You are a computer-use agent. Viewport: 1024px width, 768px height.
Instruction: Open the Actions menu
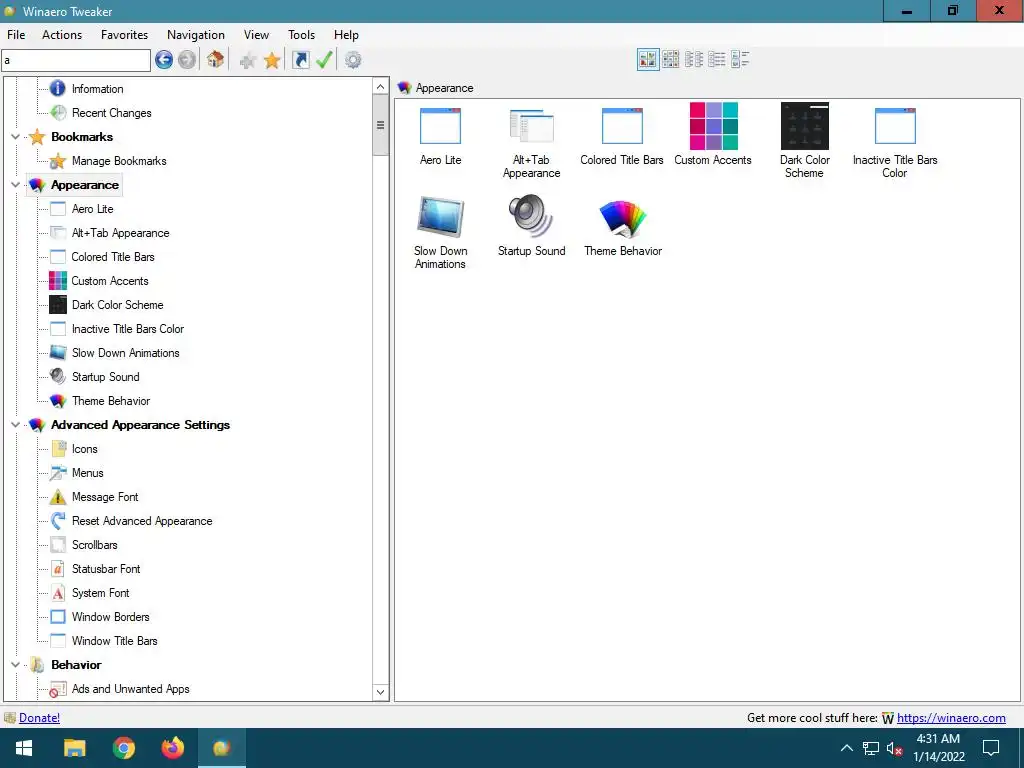click(x=62, y=35)
